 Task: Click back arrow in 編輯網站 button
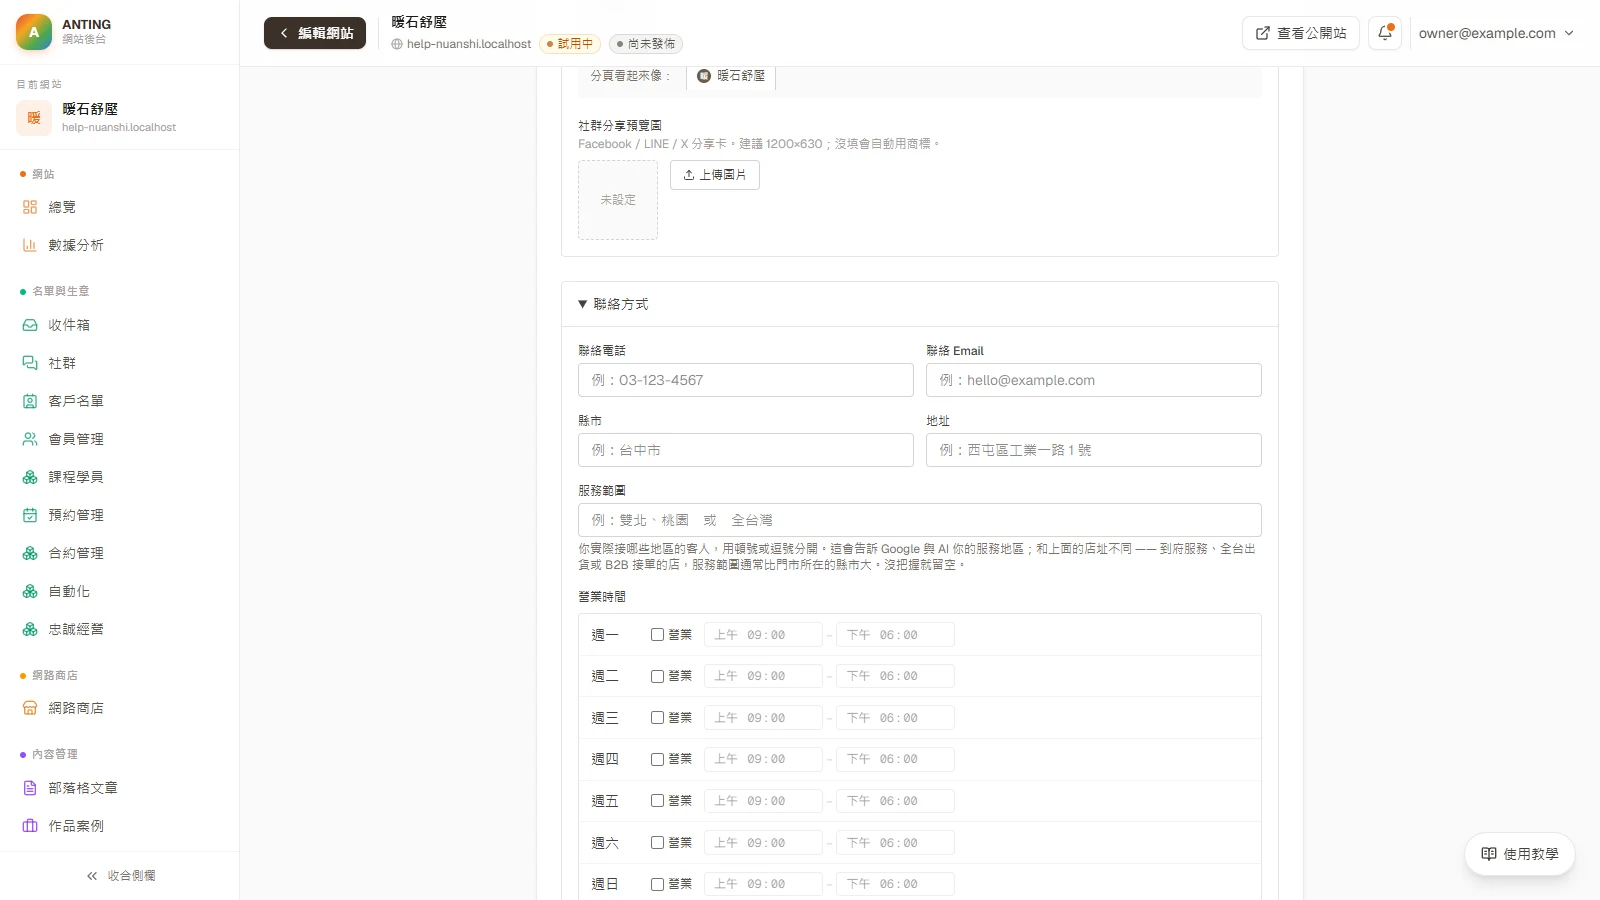click(284, 33)
